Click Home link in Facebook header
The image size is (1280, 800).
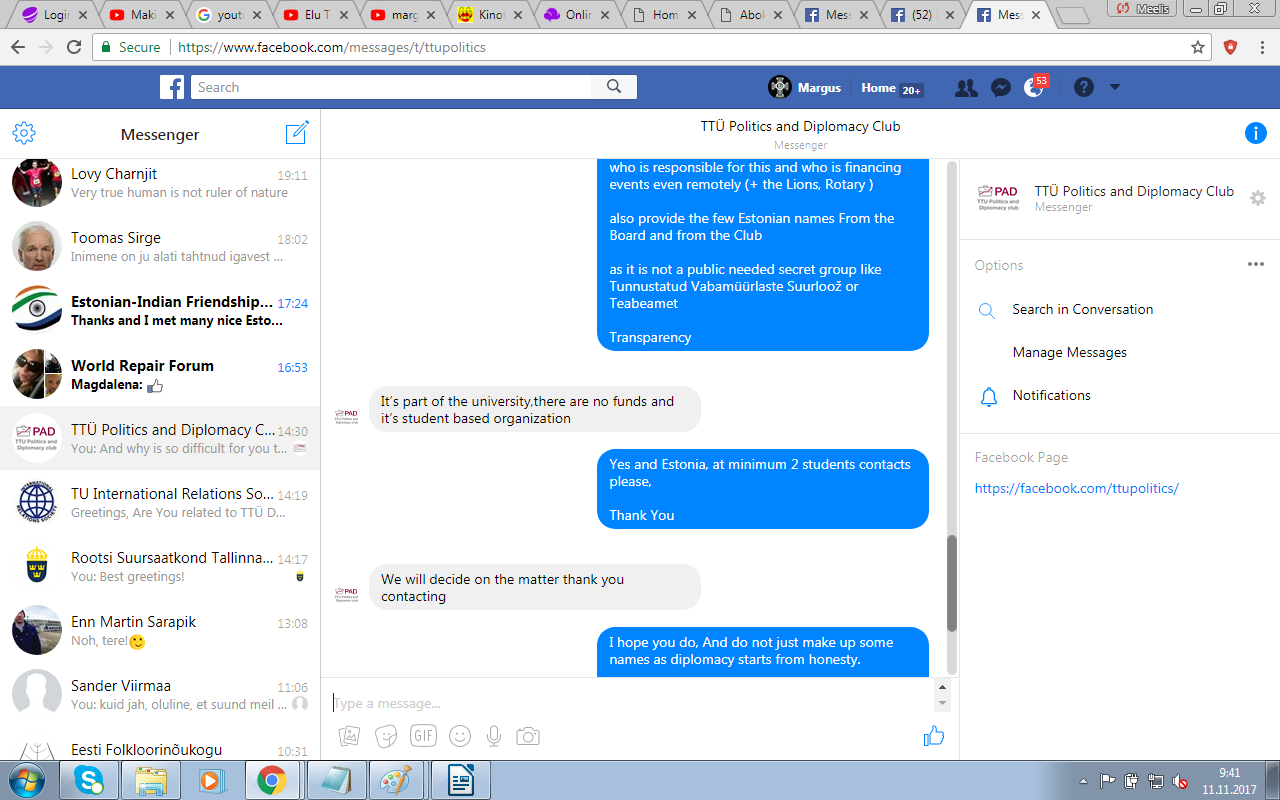click(878, 87)
